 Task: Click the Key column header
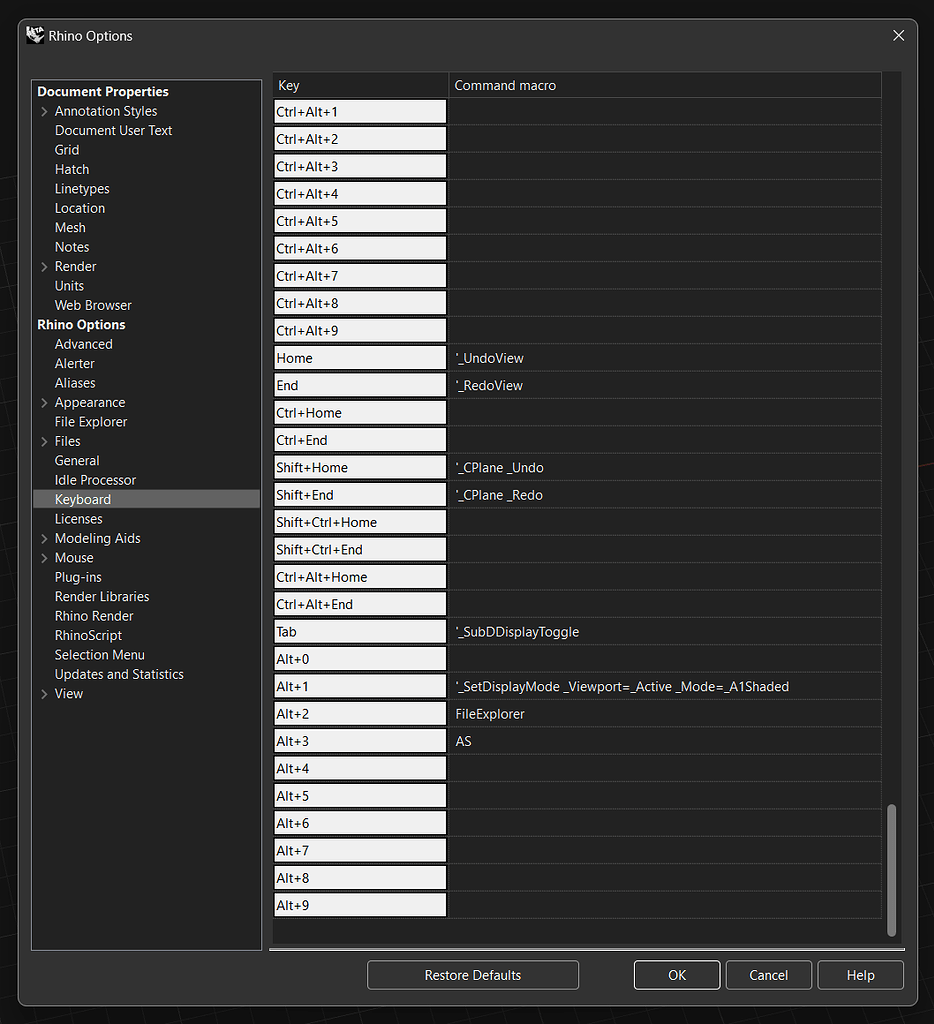[361, 86]
